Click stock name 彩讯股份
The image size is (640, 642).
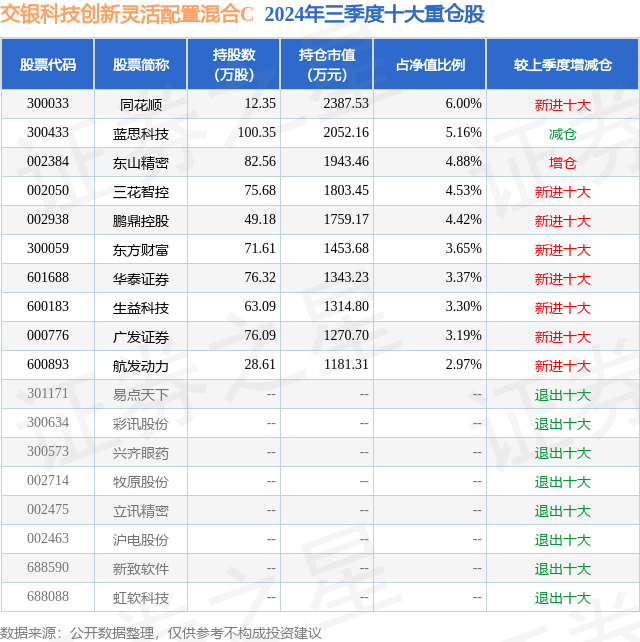point(141,424)
